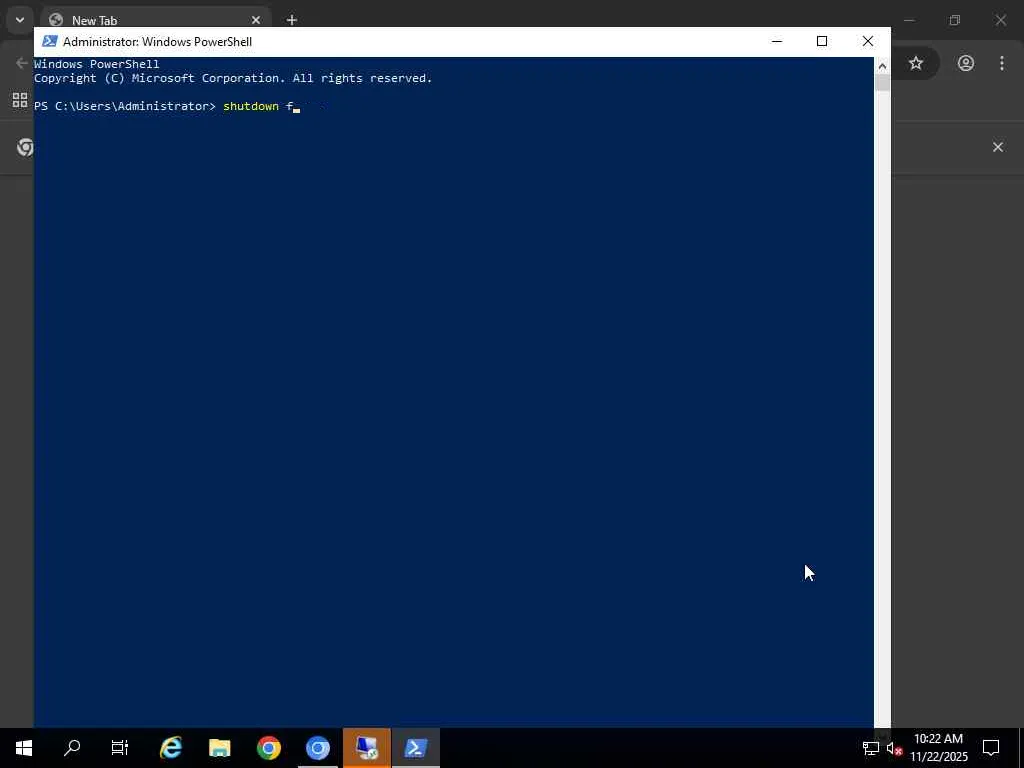
Task: Open the Chrome apps grid icon
Action: pos(20,100)
